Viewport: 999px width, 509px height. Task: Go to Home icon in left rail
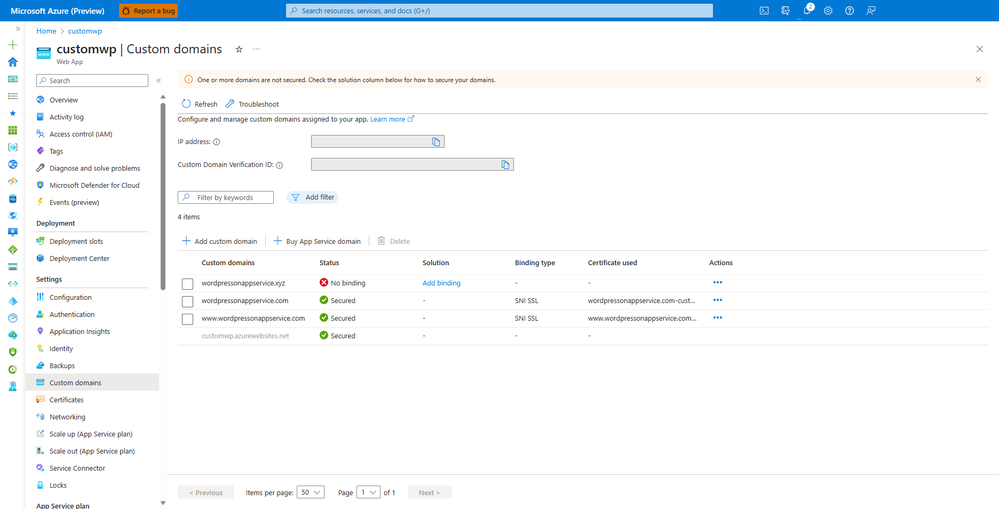13,62
